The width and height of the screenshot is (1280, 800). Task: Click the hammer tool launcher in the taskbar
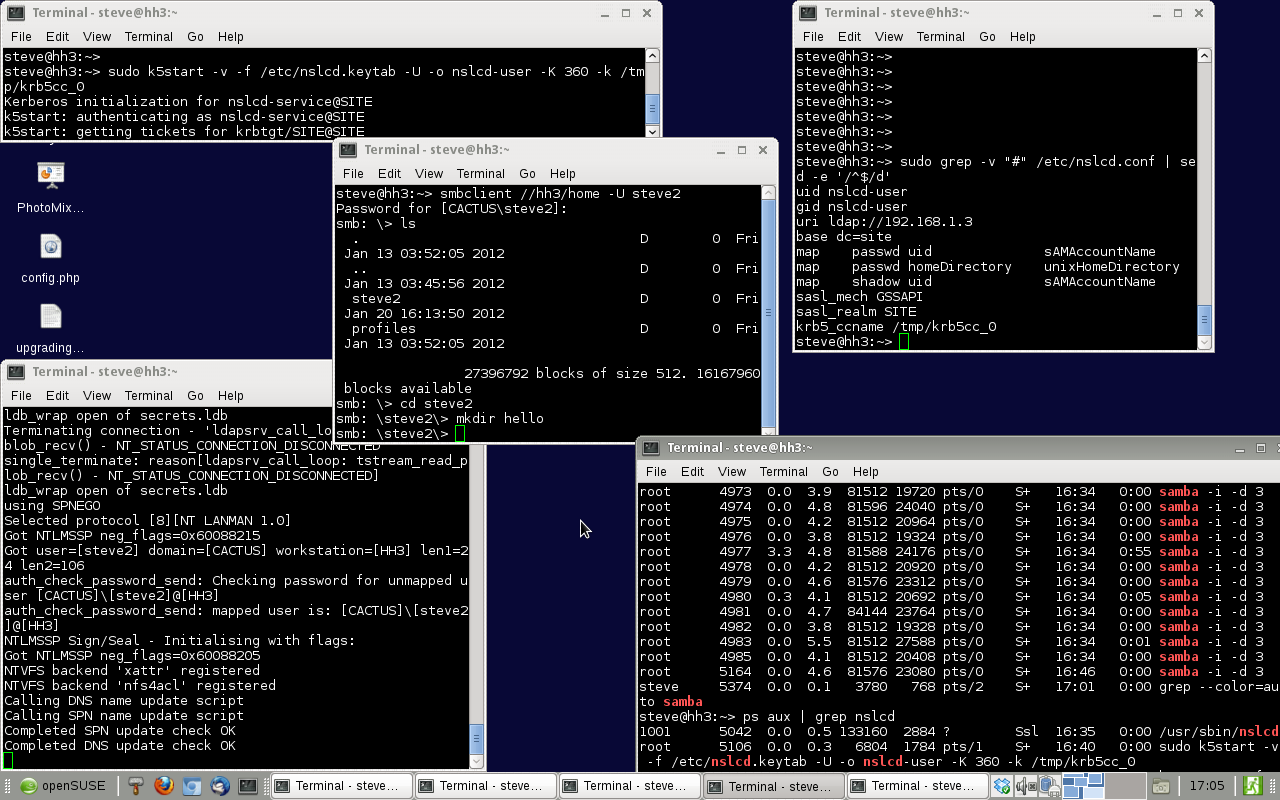pyautogui.click(x=136, y=786)
